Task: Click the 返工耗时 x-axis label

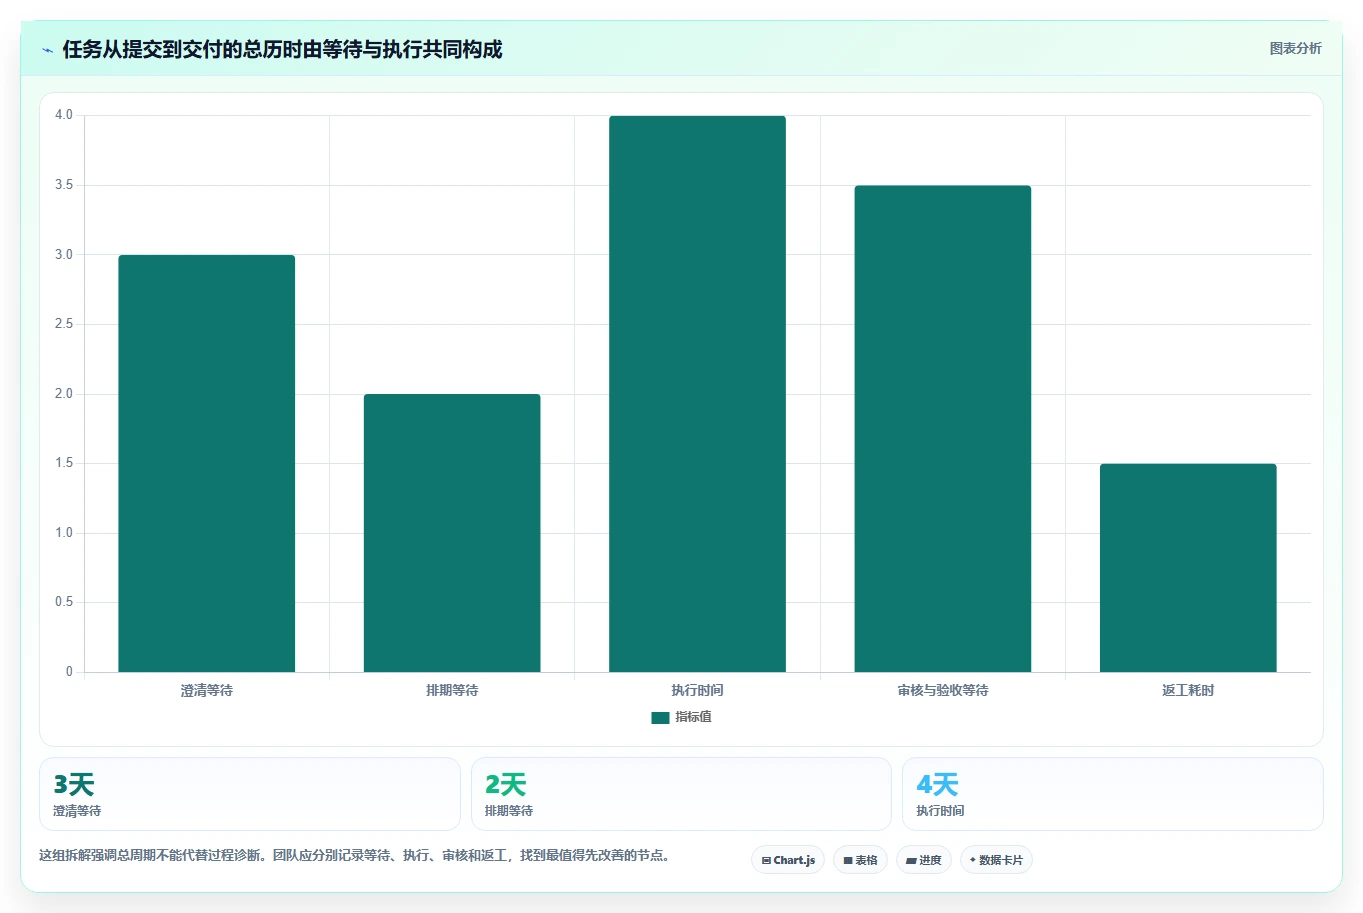Action: [x=1188, y=690]
